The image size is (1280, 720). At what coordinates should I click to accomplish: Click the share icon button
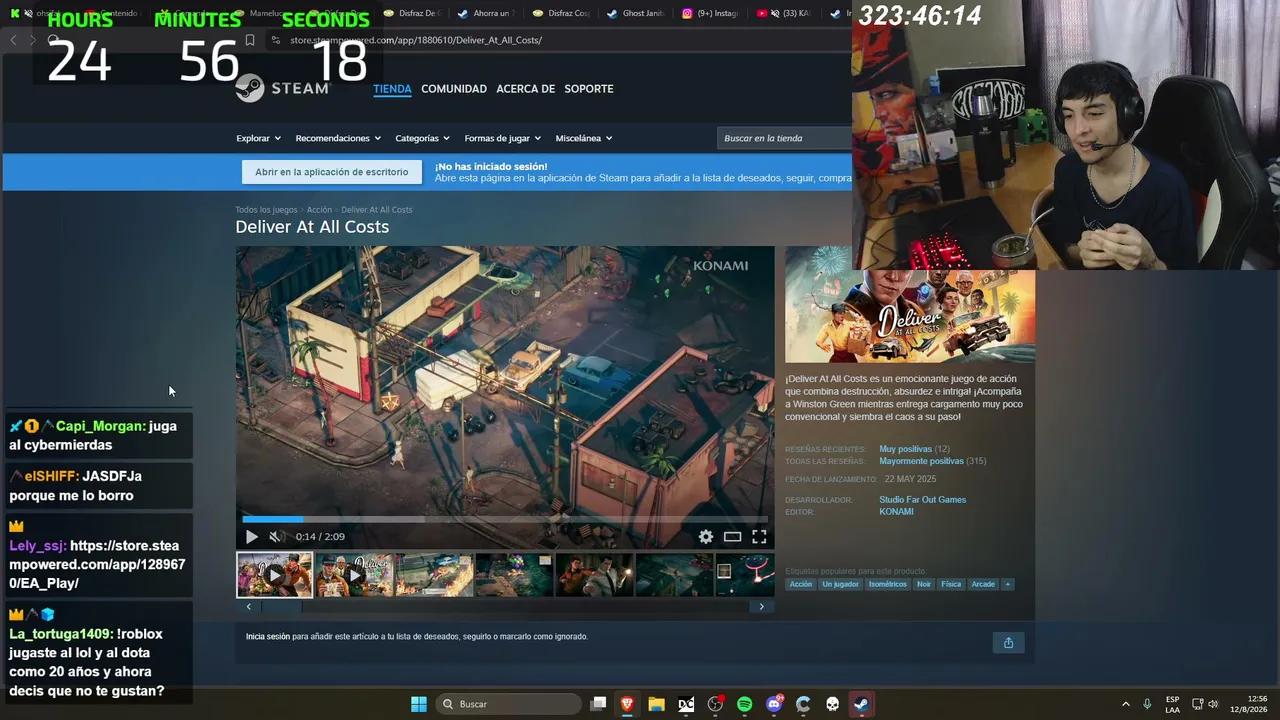tap(1008, 643)
